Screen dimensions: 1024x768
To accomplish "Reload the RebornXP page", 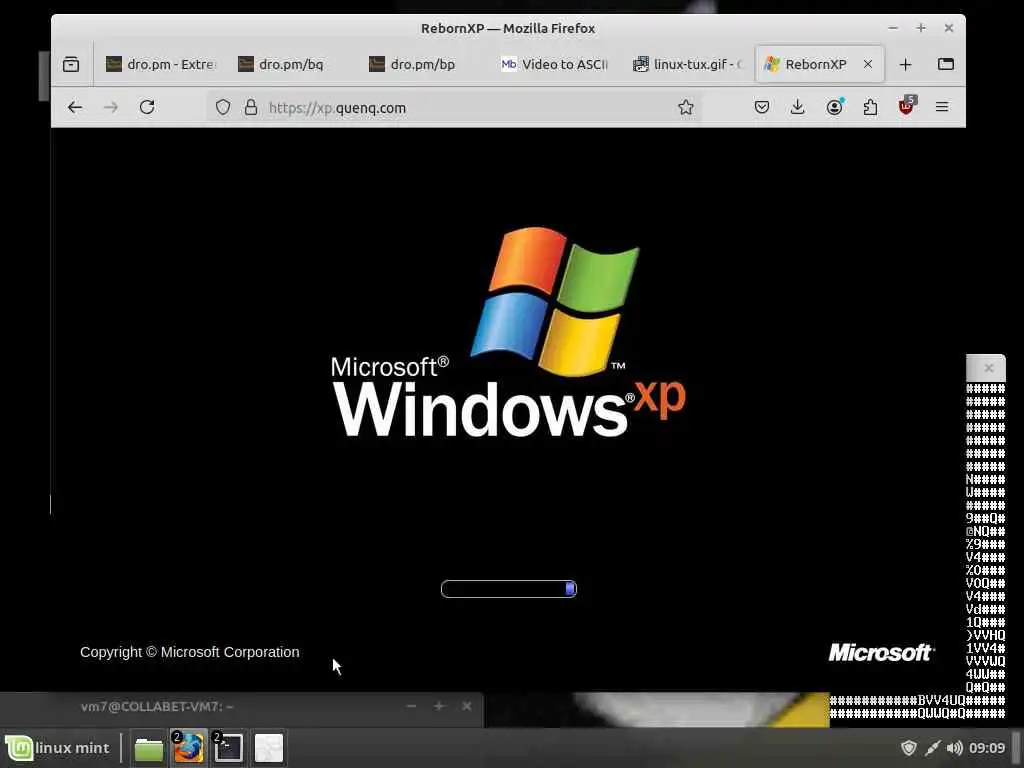I will 147,107.
